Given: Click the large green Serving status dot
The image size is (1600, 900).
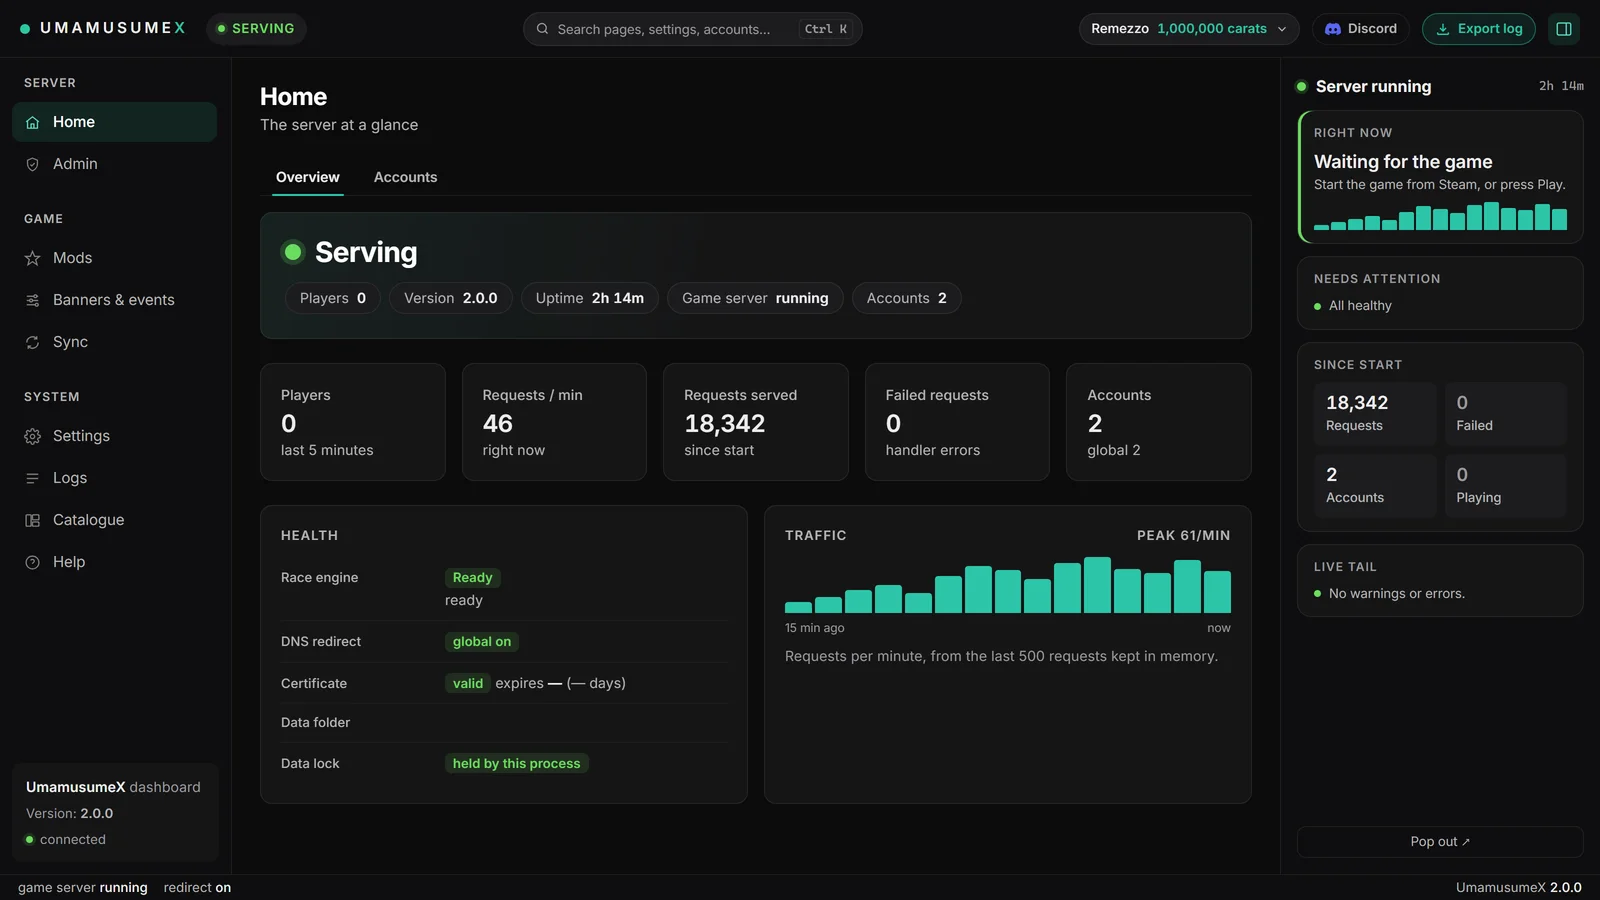Looking at the screenshot, I should 293,252.
